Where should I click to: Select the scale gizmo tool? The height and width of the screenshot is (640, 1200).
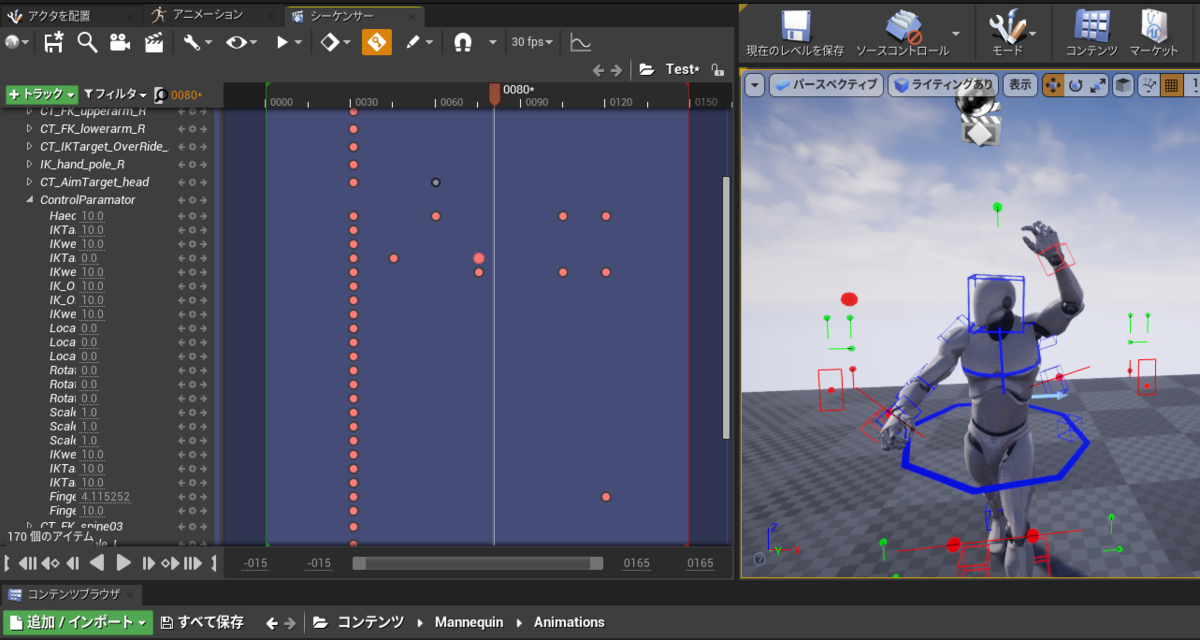coord(1099,85)
